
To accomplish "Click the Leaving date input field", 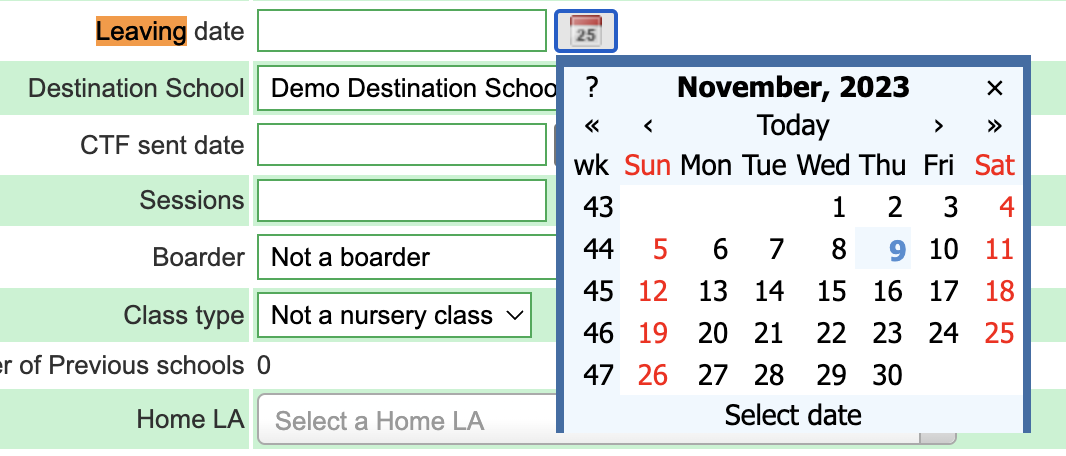I will tap(402, 31).
